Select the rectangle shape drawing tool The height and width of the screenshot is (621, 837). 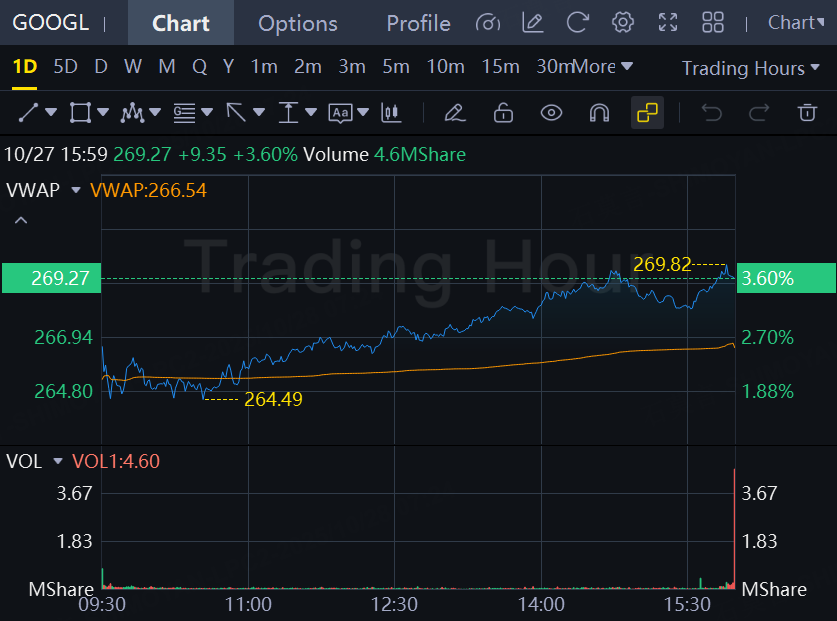80,113
